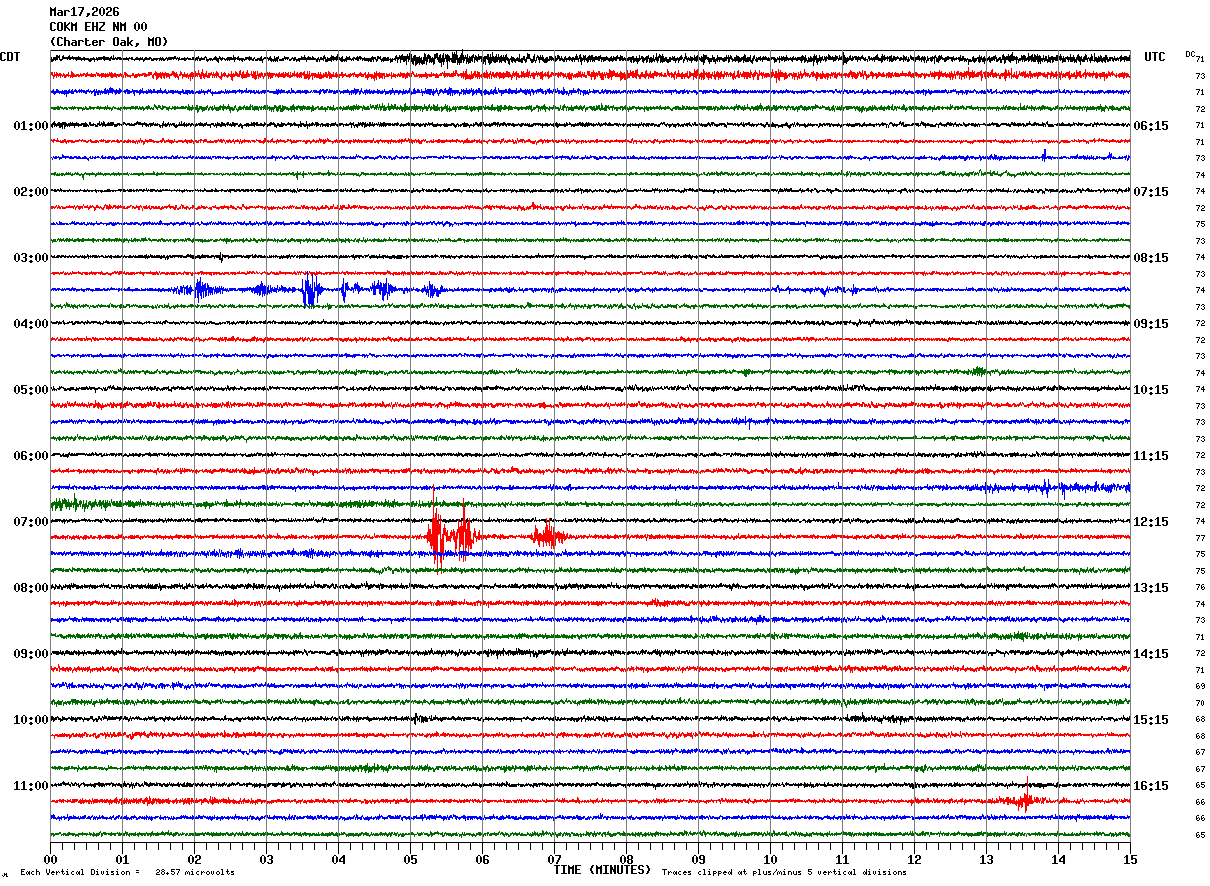Click the blue spike near minute 13.8 at 01:30
This screenshot has width=1210, height=886.
[1044, 156]
